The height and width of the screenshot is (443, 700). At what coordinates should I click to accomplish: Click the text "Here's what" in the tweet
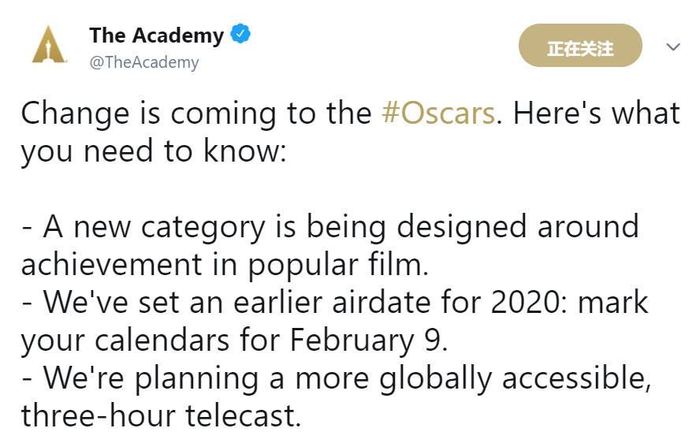tap(596, 113)
